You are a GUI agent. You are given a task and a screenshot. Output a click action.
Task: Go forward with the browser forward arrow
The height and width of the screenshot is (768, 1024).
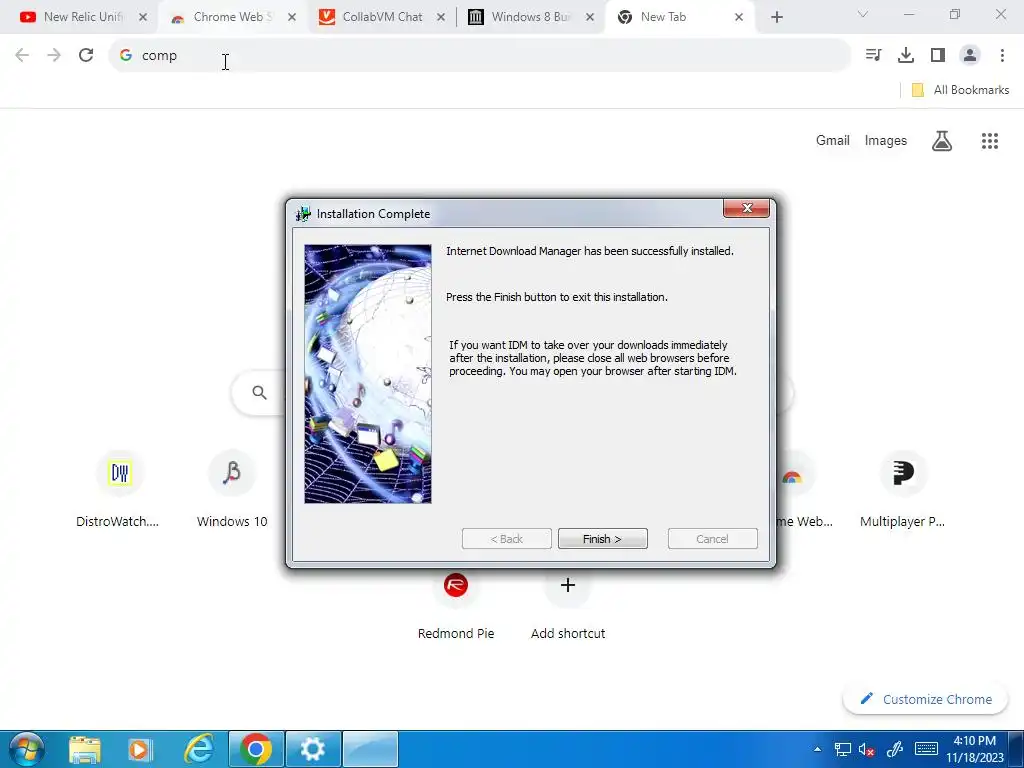point(54,56)
